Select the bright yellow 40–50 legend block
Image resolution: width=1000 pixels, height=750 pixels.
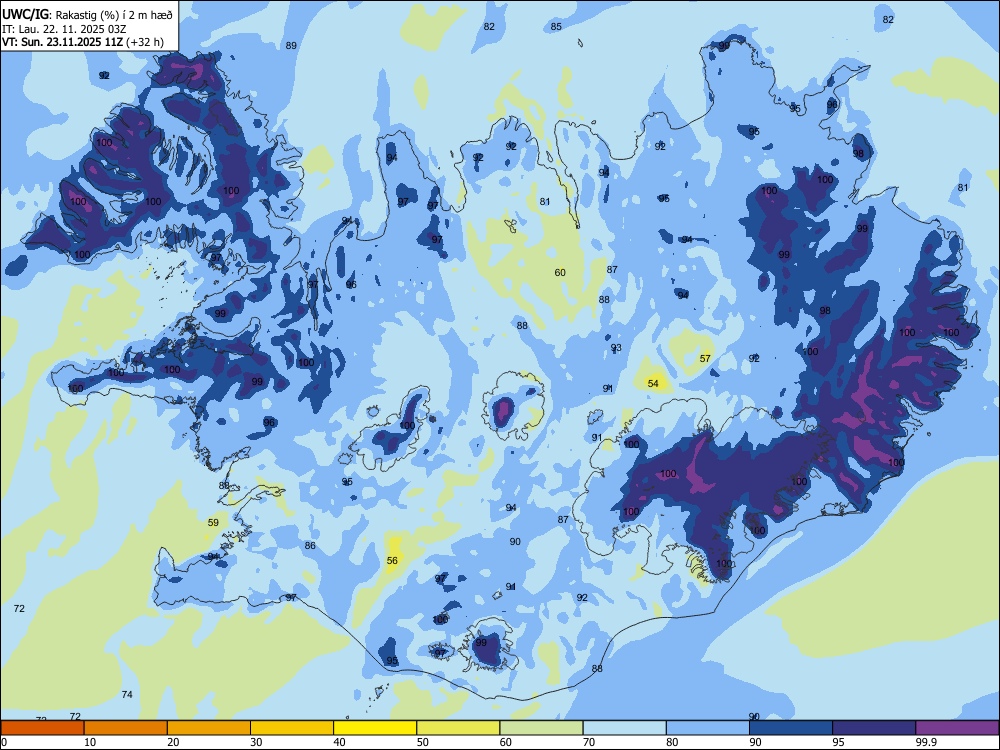click(x=375, y=728)
